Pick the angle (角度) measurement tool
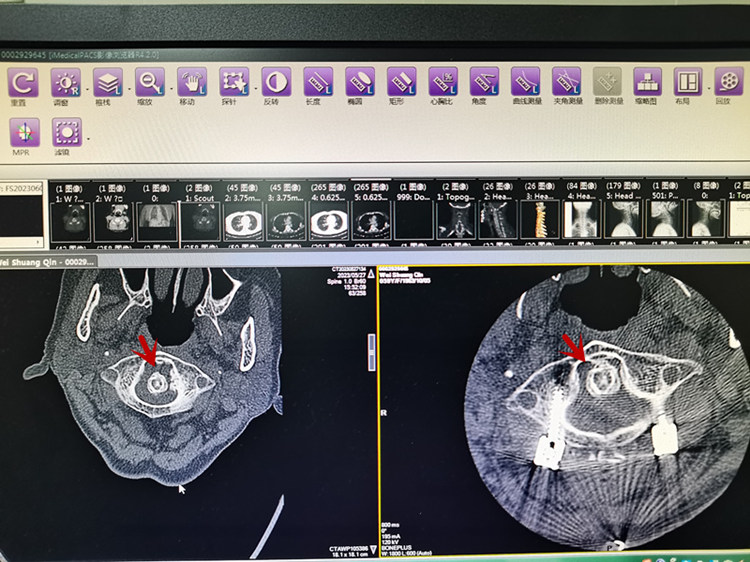The image size is (750, 562). [x=484, y=82]
